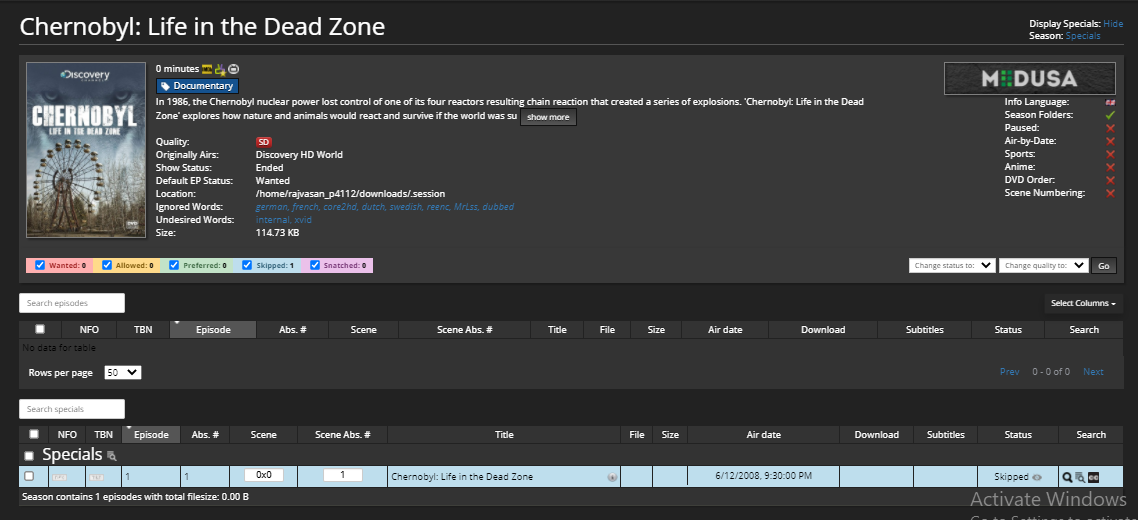This screenshot has height=520, width=1138.
Task: Click the subtitle search icon in the Search column
Action: (x=1093, y=477)
